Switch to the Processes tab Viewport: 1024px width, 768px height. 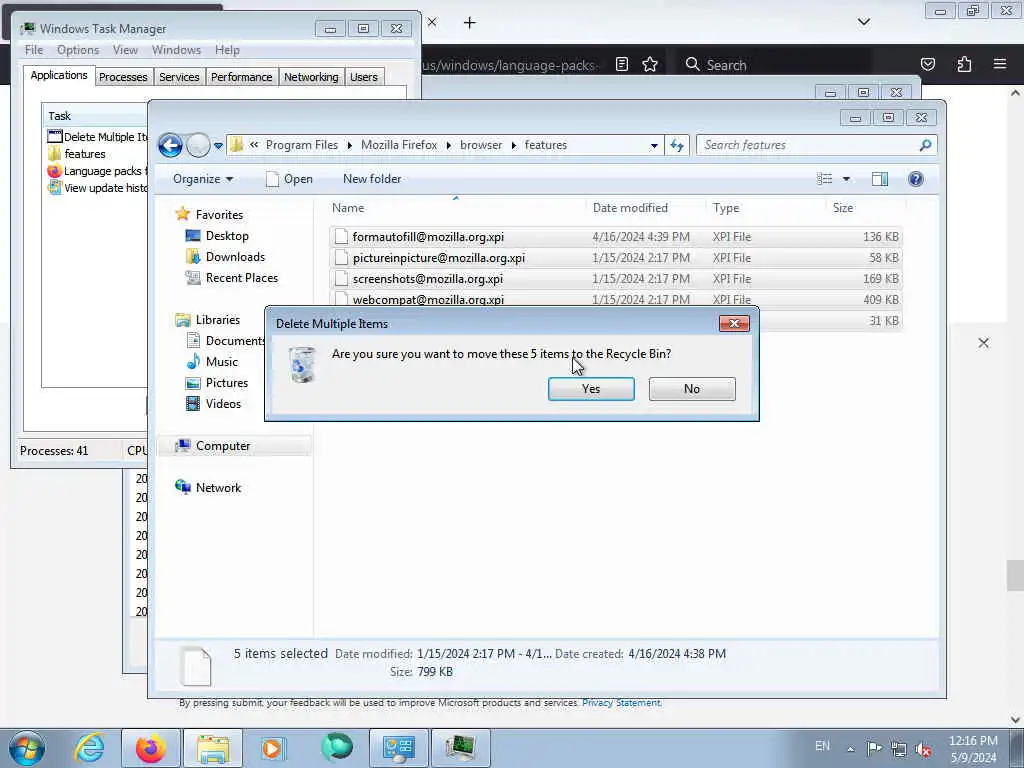pos(123,77)
